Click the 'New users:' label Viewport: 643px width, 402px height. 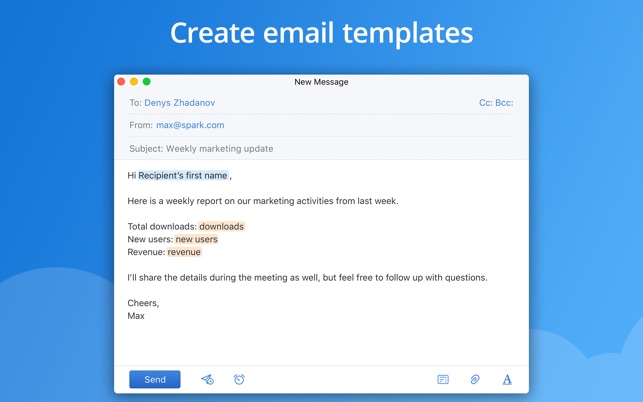(150, 239)
